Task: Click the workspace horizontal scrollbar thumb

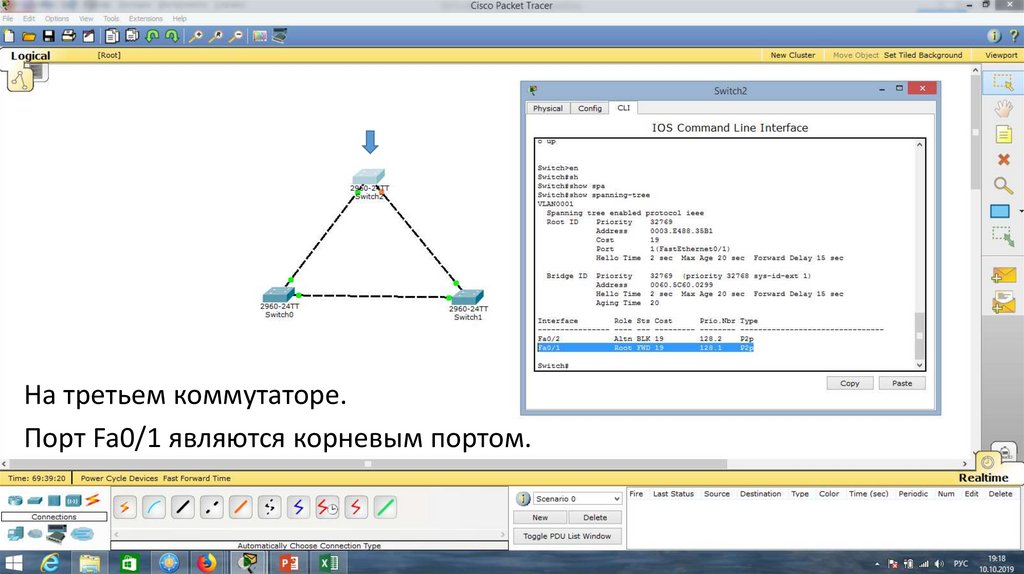Action: click(368, 464)
